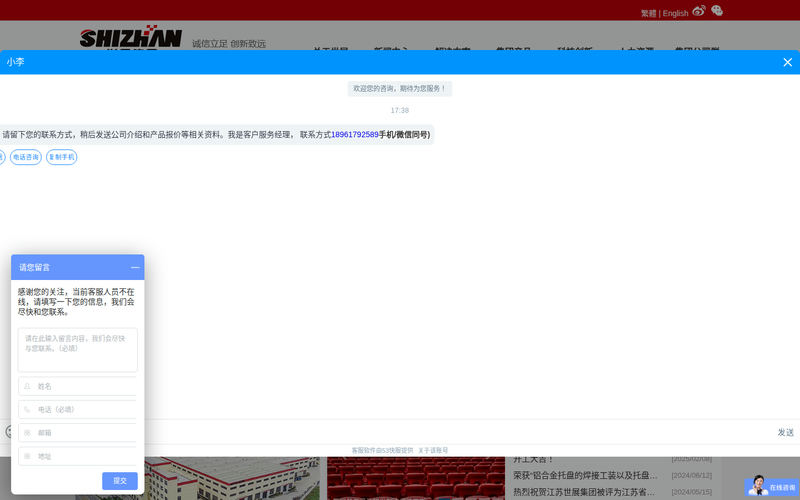Click the factory building photo thumbnail
Viewport: 800px width, 500px height.
[232, 478]
